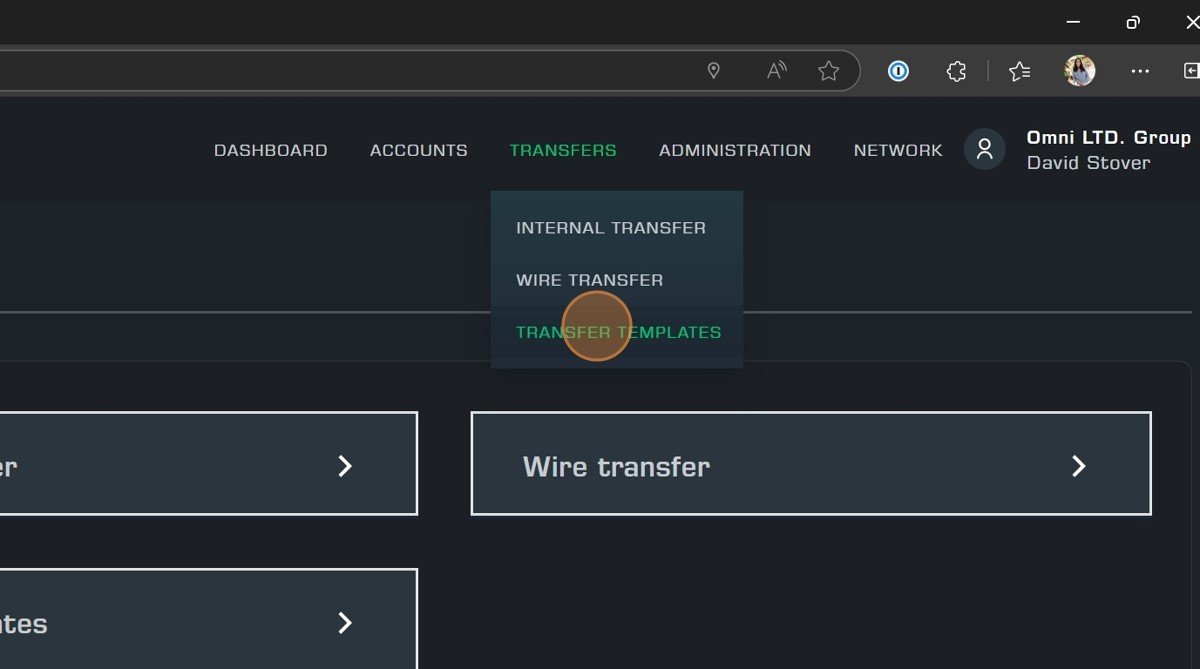Open the Favorites list icon
This screenshot has width=1200, height=669.
tap(1019, 71)
